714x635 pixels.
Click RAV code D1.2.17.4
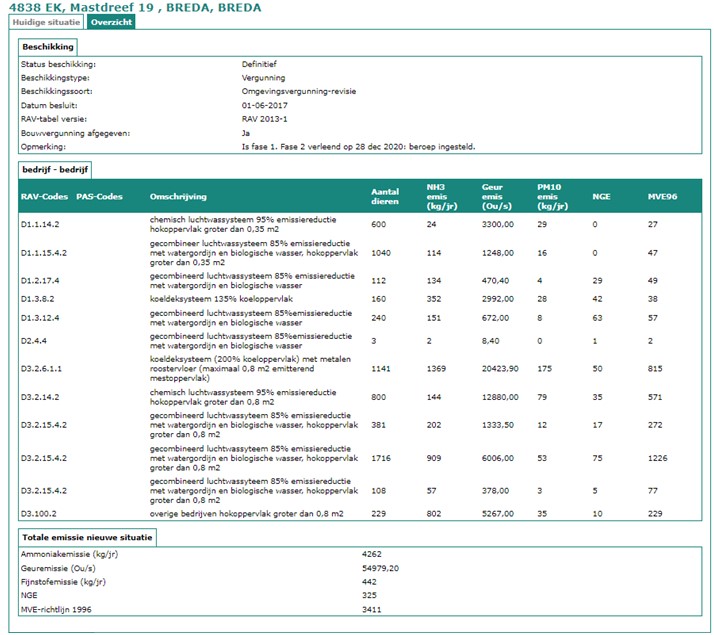pos(40,281)
